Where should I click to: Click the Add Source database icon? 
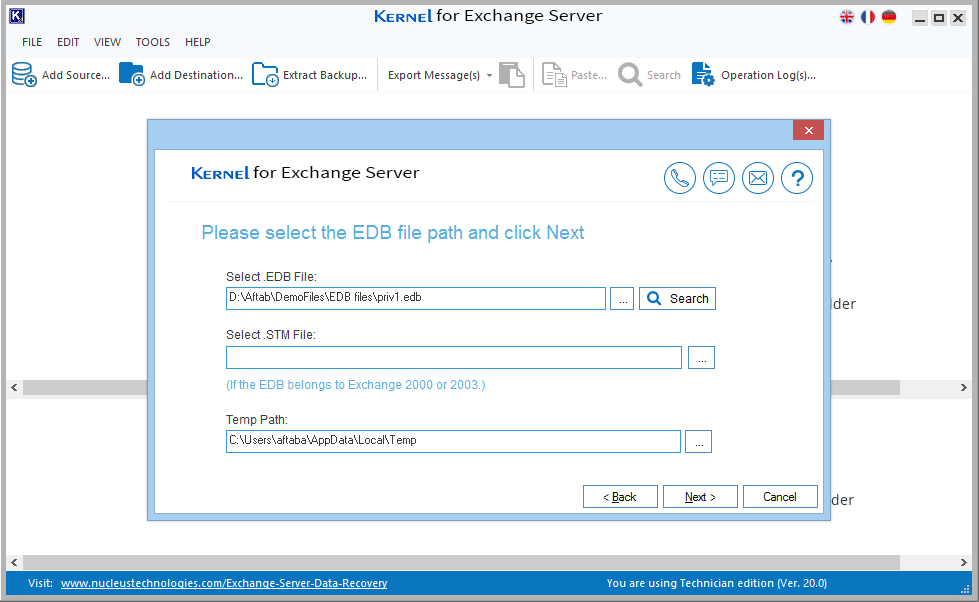tap(24, 74)
